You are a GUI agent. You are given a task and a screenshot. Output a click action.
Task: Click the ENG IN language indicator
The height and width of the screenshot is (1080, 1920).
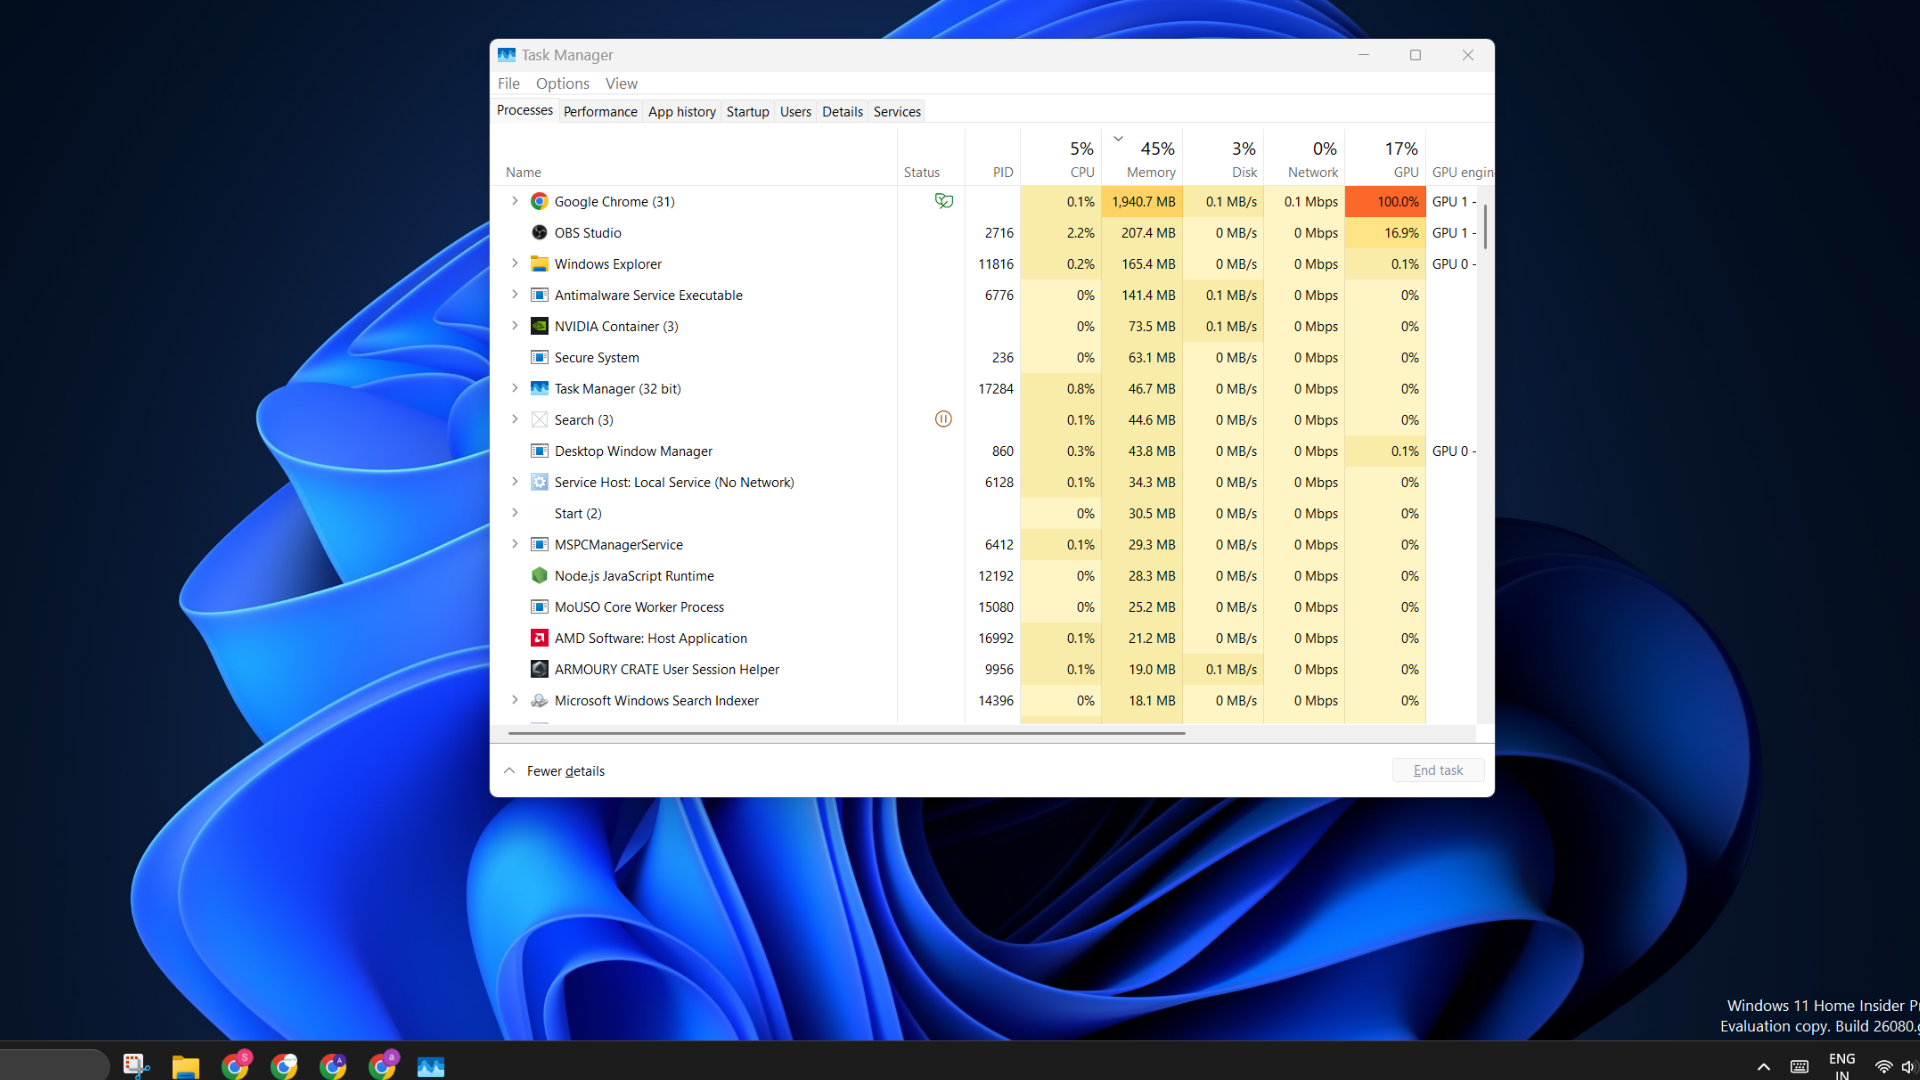click(x=1842, y=1066)
